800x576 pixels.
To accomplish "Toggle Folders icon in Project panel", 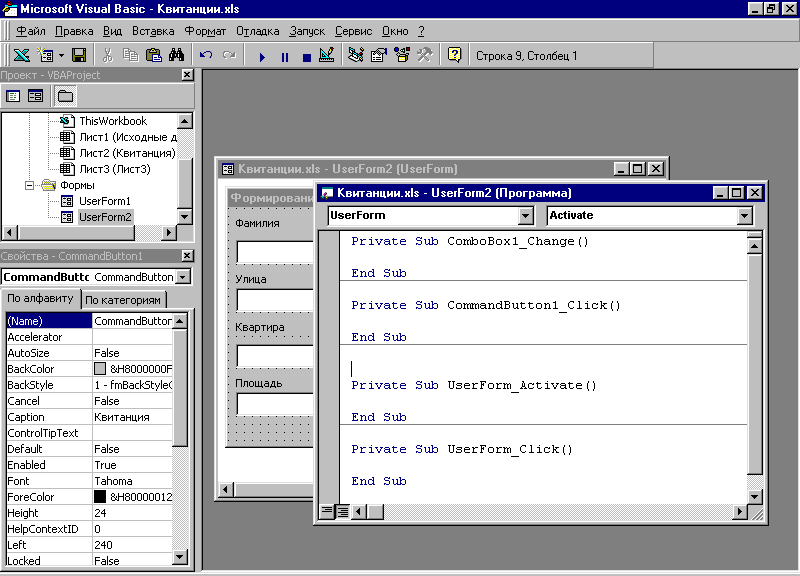I will pyautogui.click(x=65, y=96).
